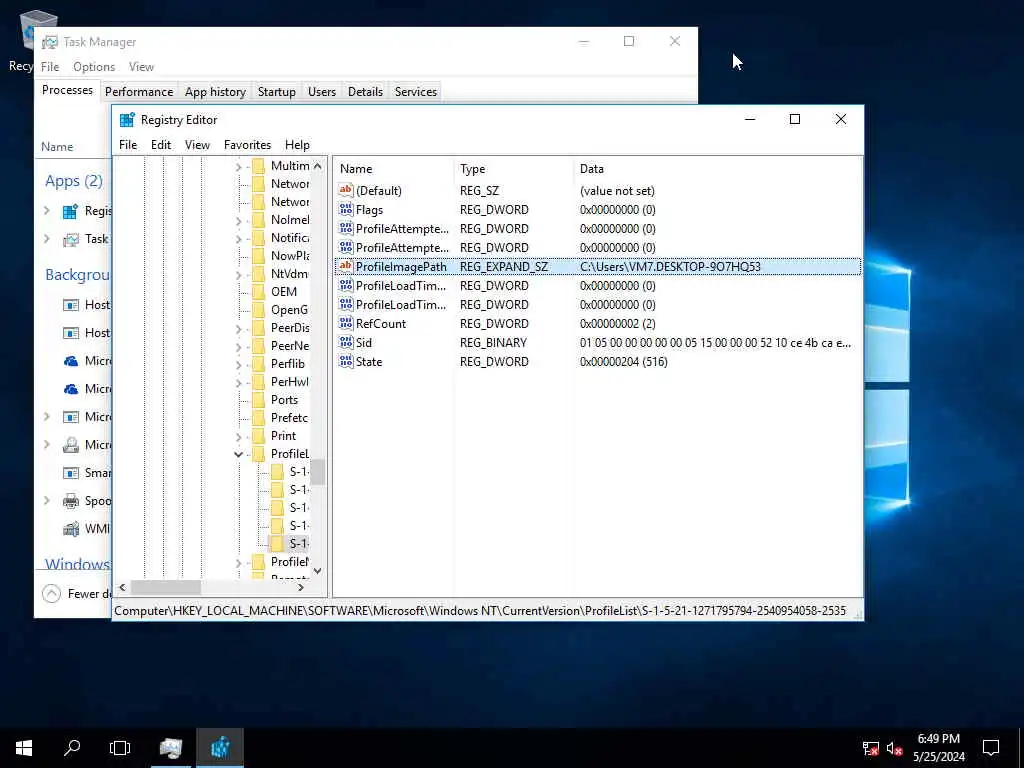Click the RefCount DWORD value icon
Viewport: 1024px width, 768px height.
click(345, 323)
